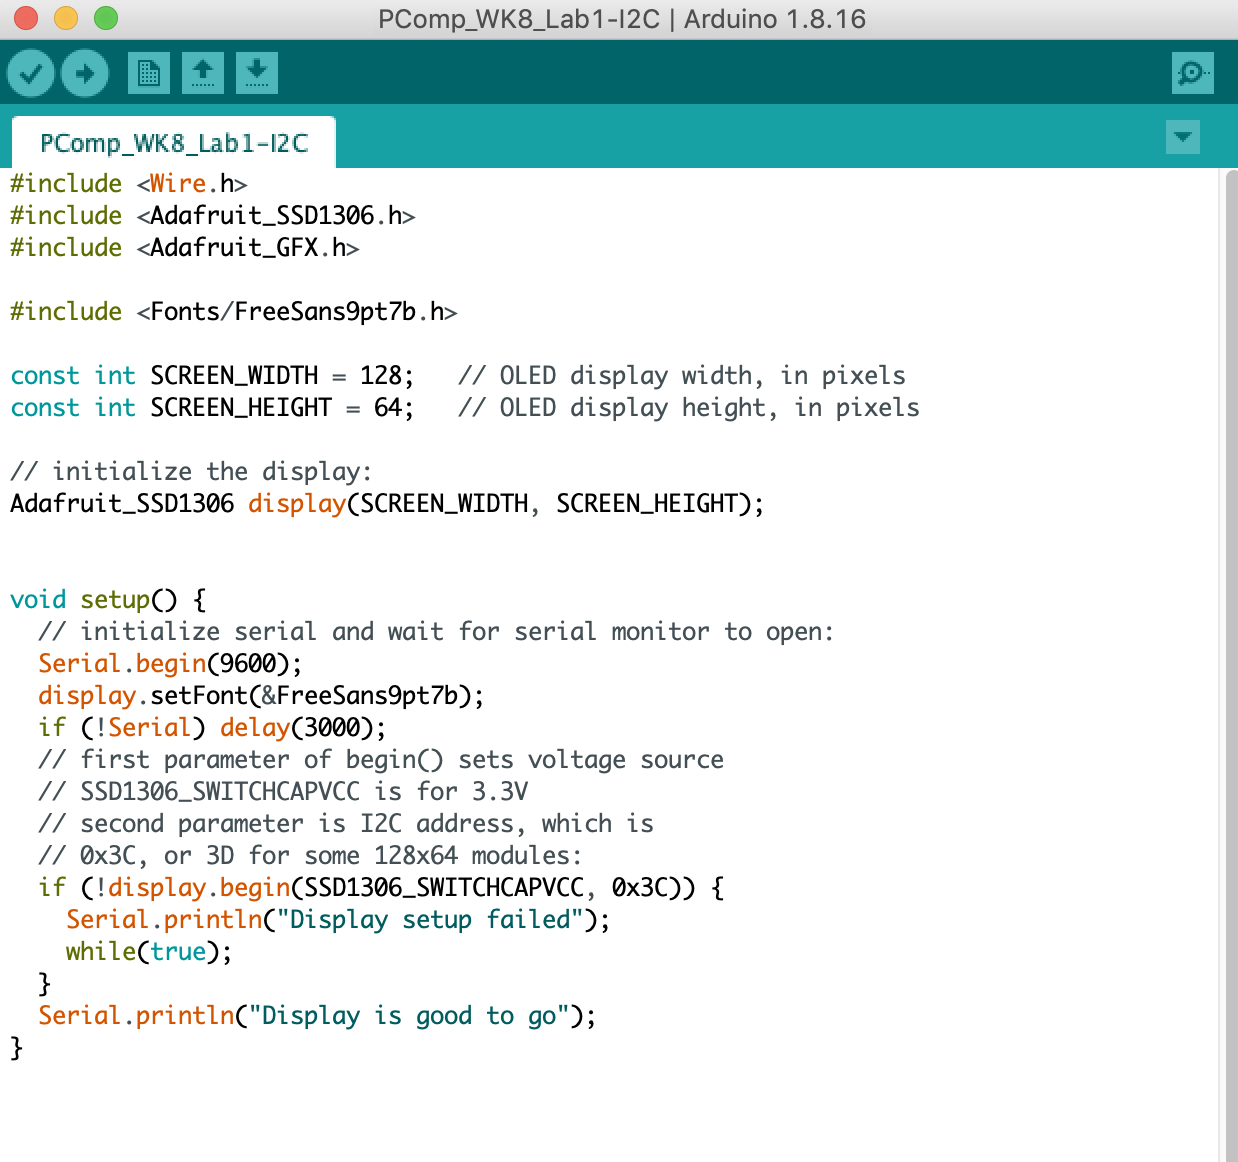
Task: Open a sketch using the up-arrow icon
Action: click(203, 73)
